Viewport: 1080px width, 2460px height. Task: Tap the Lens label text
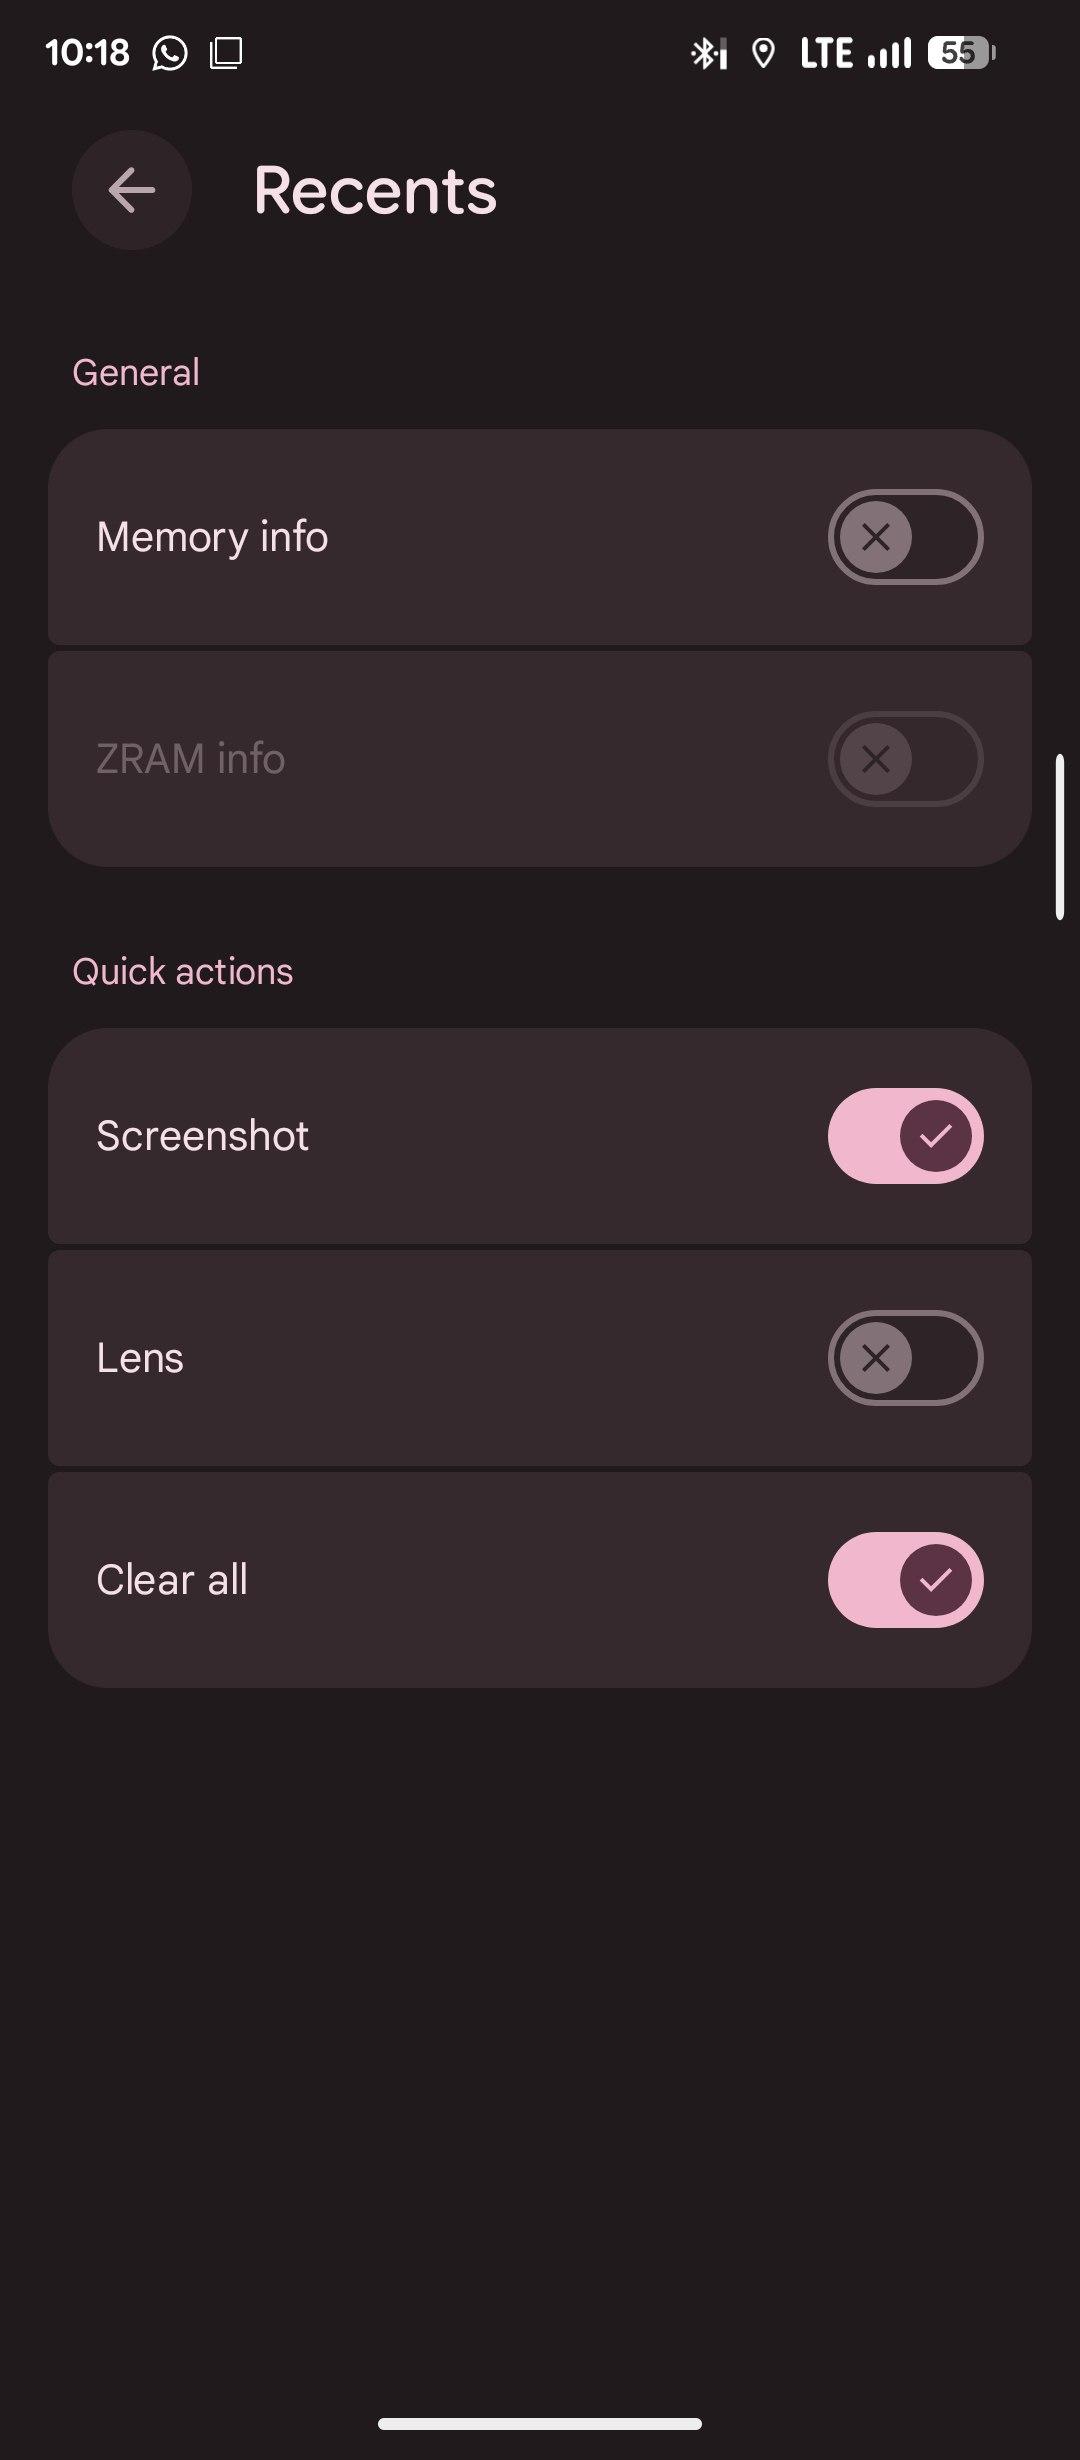pos(140,1358)
